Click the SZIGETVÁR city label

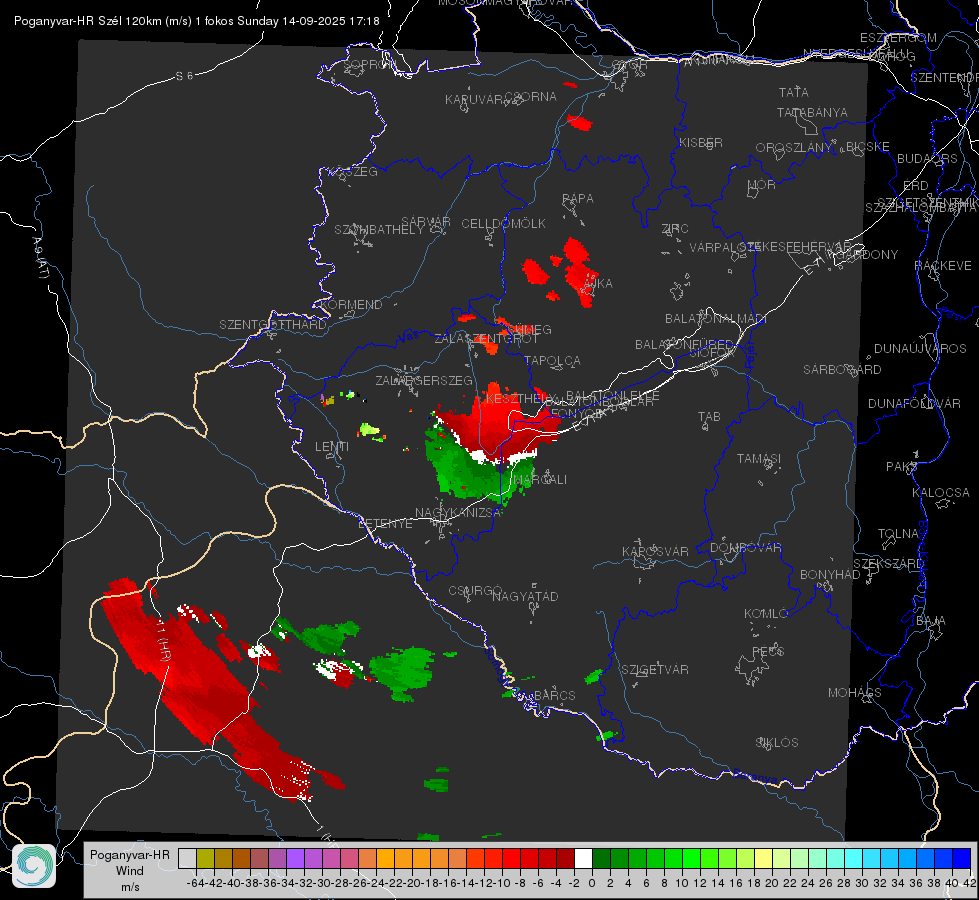(x=655, y=670)
